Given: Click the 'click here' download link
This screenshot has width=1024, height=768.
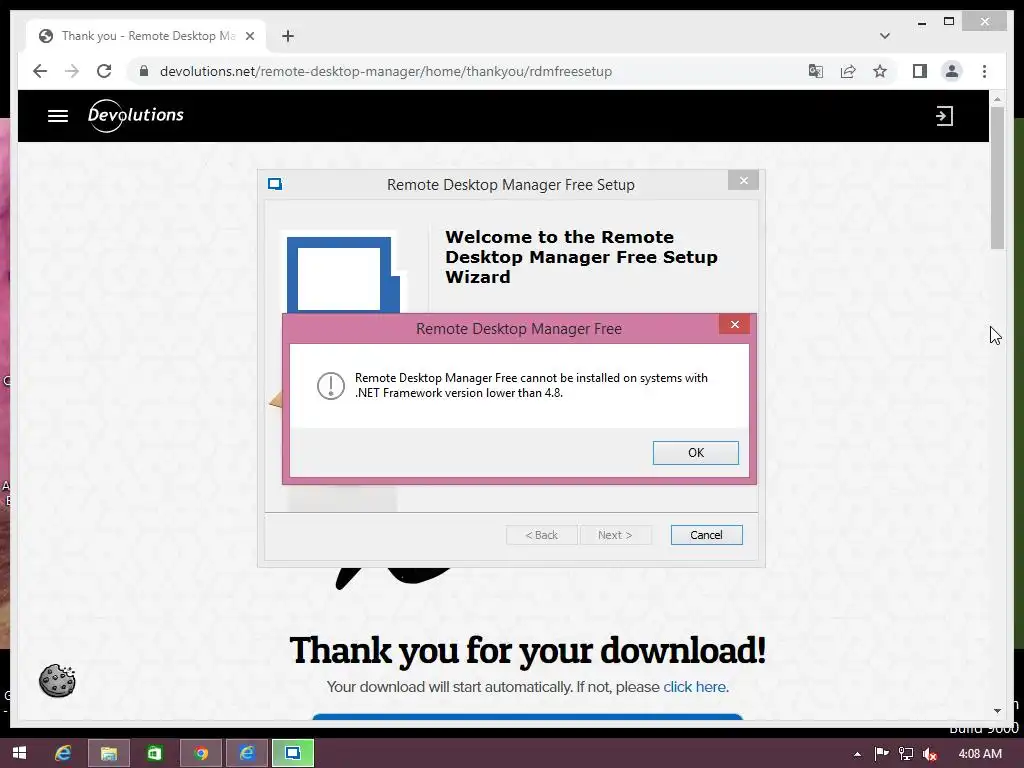Looking at the screenshot, I should click(x=694, y=687).
